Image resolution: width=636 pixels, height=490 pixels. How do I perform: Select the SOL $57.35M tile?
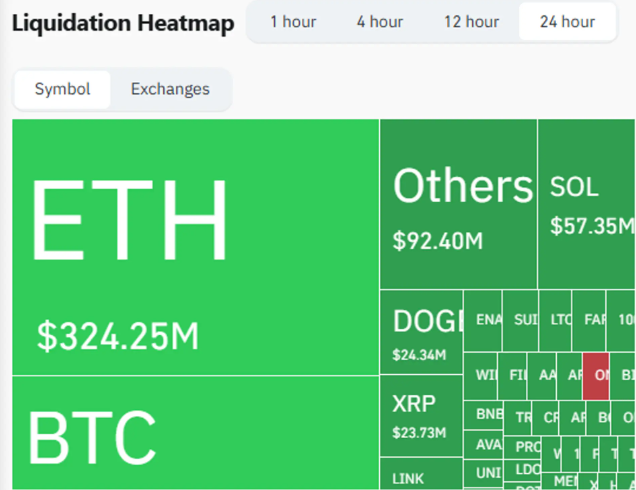click(586, 205)
